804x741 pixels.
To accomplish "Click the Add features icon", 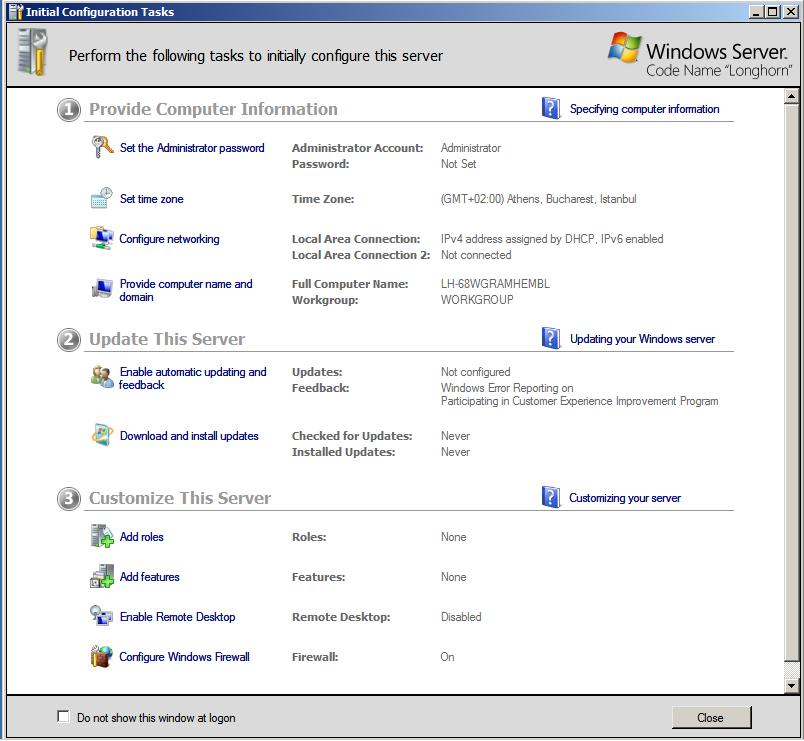I will pyautogui.click(x=102, y=576).
